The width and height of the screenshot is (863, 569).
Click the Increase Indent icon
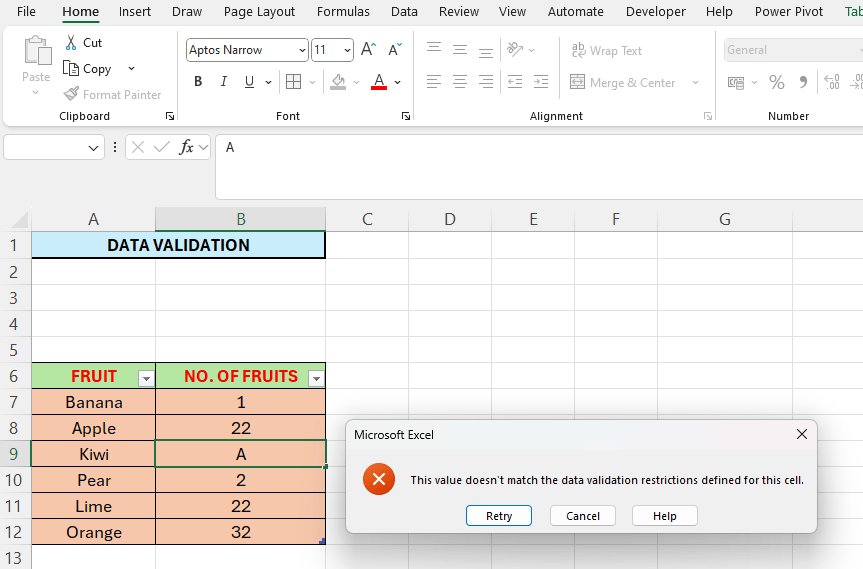pyautogui.click(x=541, y=82)
